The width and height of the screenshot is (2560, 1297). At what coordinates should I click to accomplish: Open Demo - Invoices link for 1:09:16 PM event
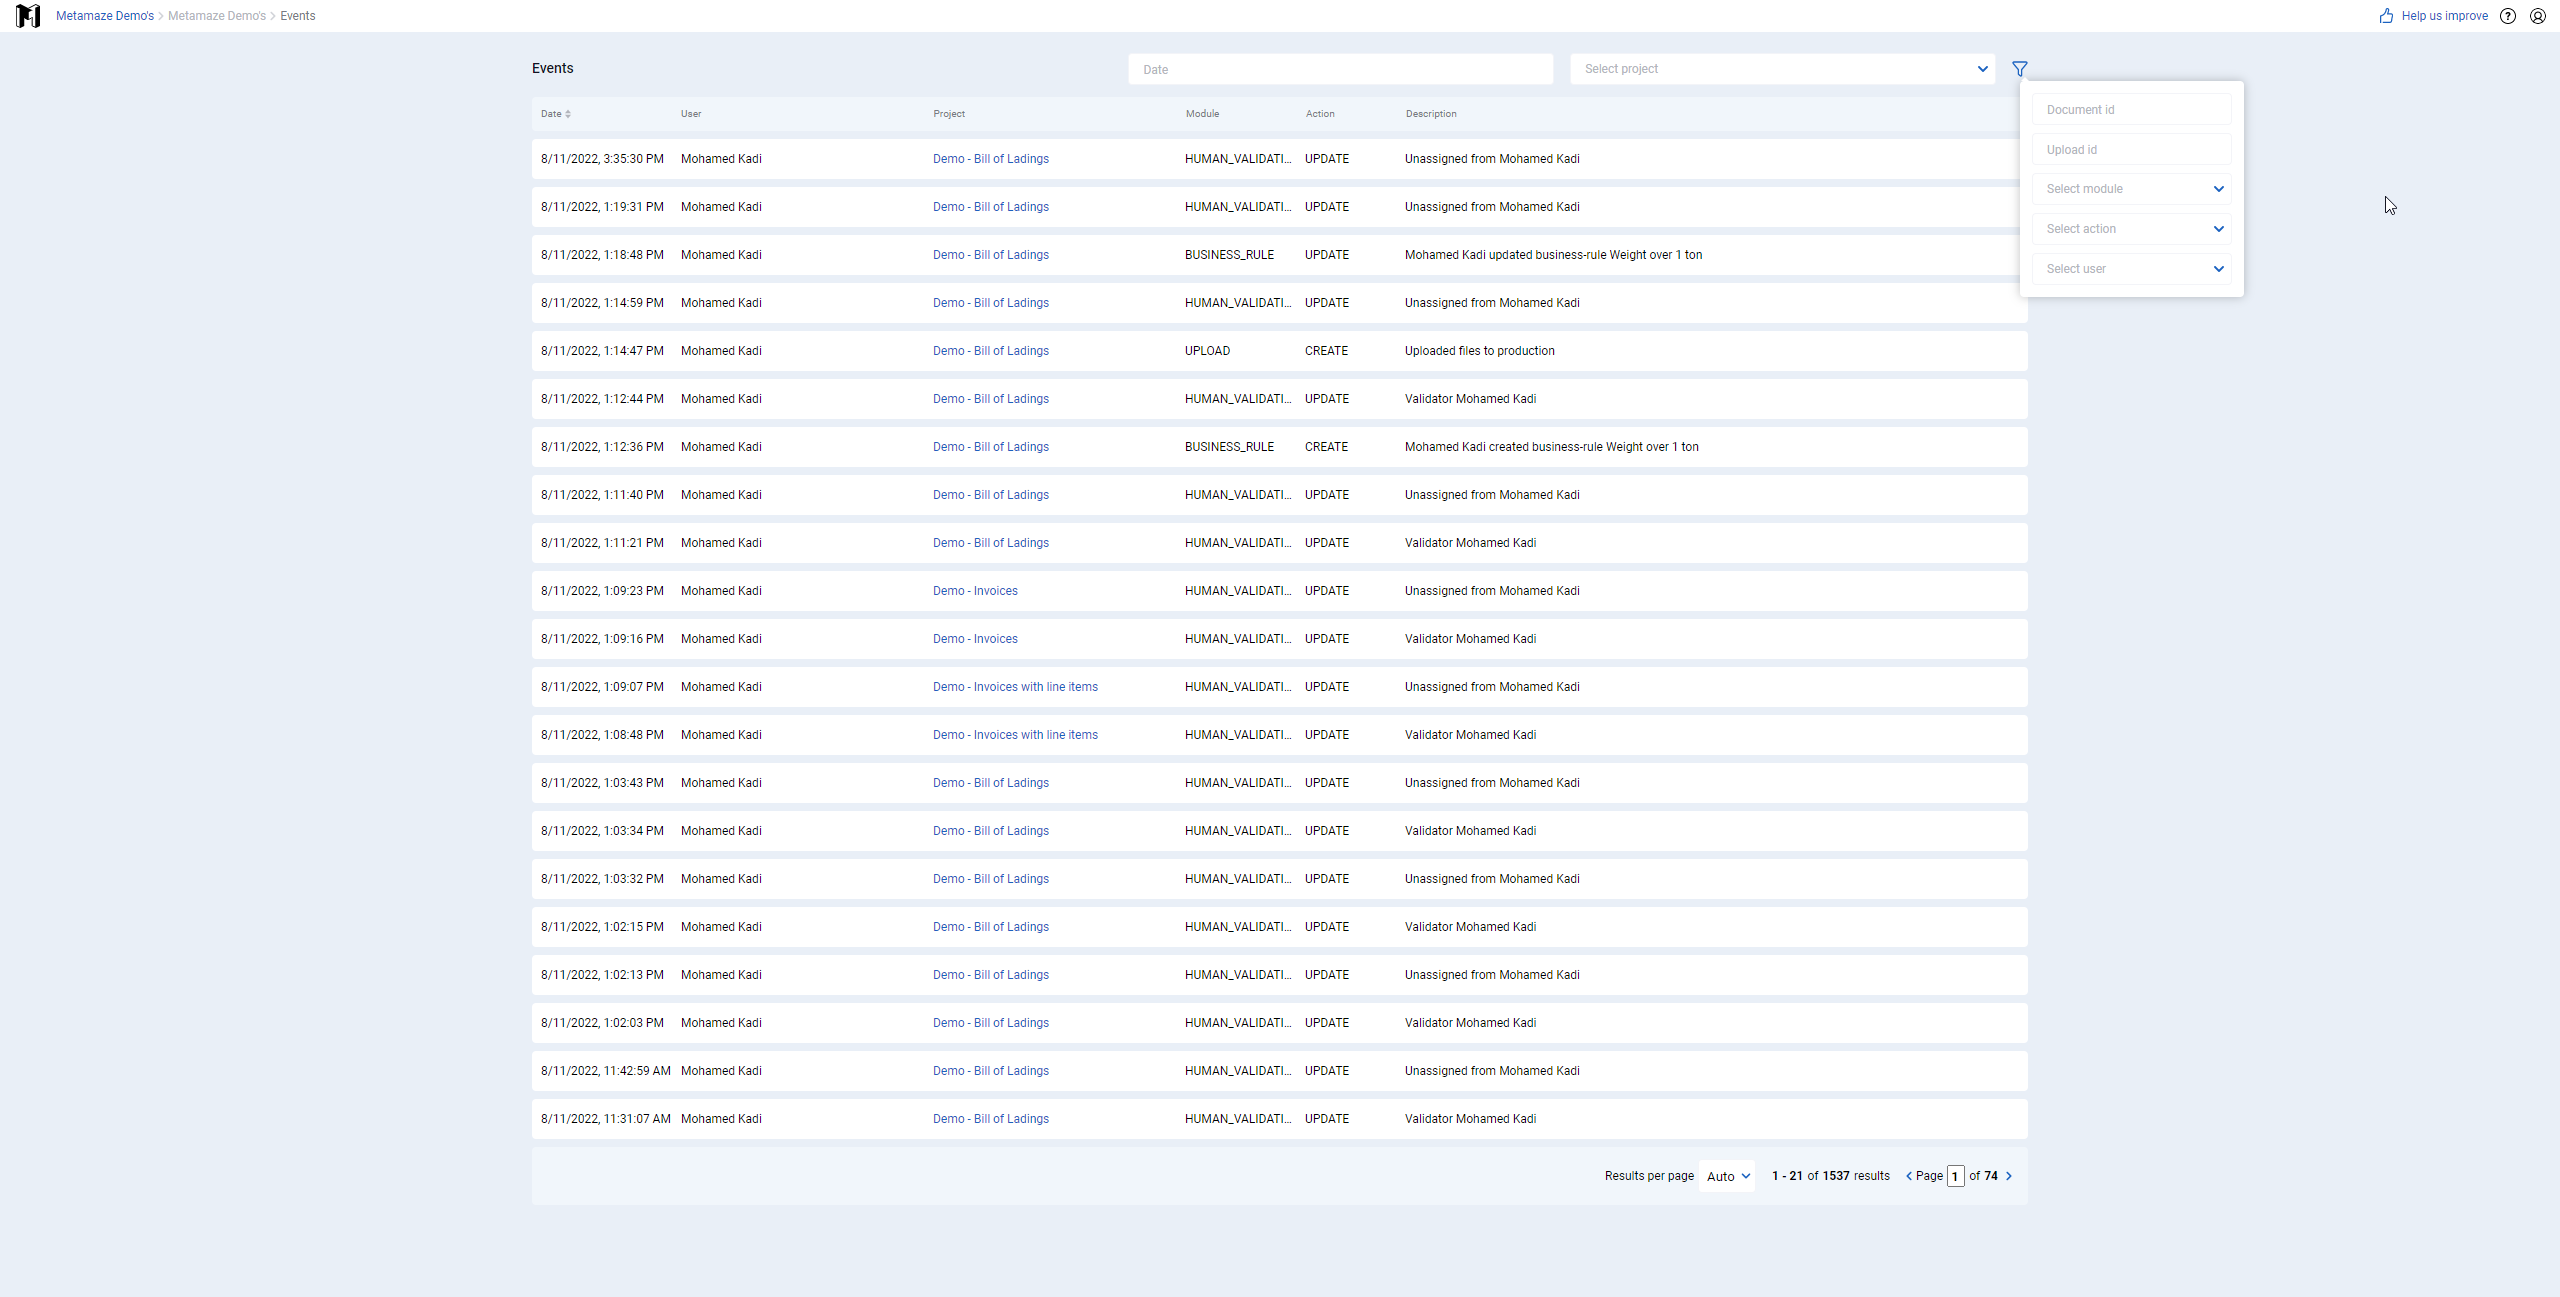pos(975,639)
